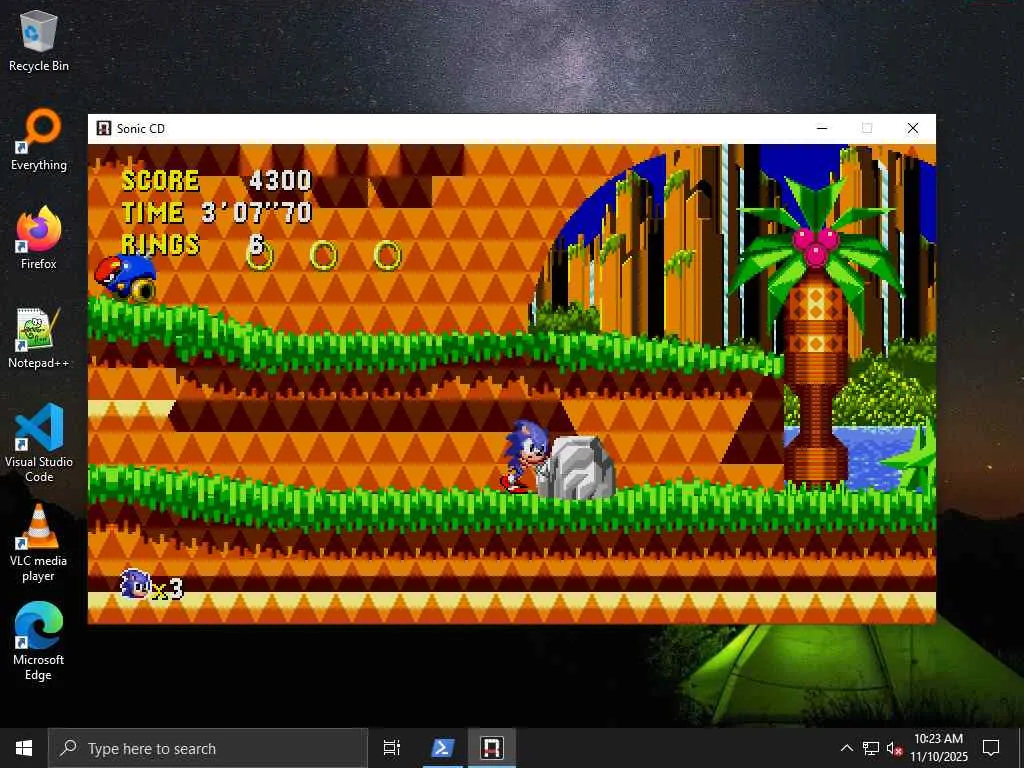This screenshot has width=1024, height=768.
Task: Click the Sonic CD title bar text
Action: coord(141,129)
